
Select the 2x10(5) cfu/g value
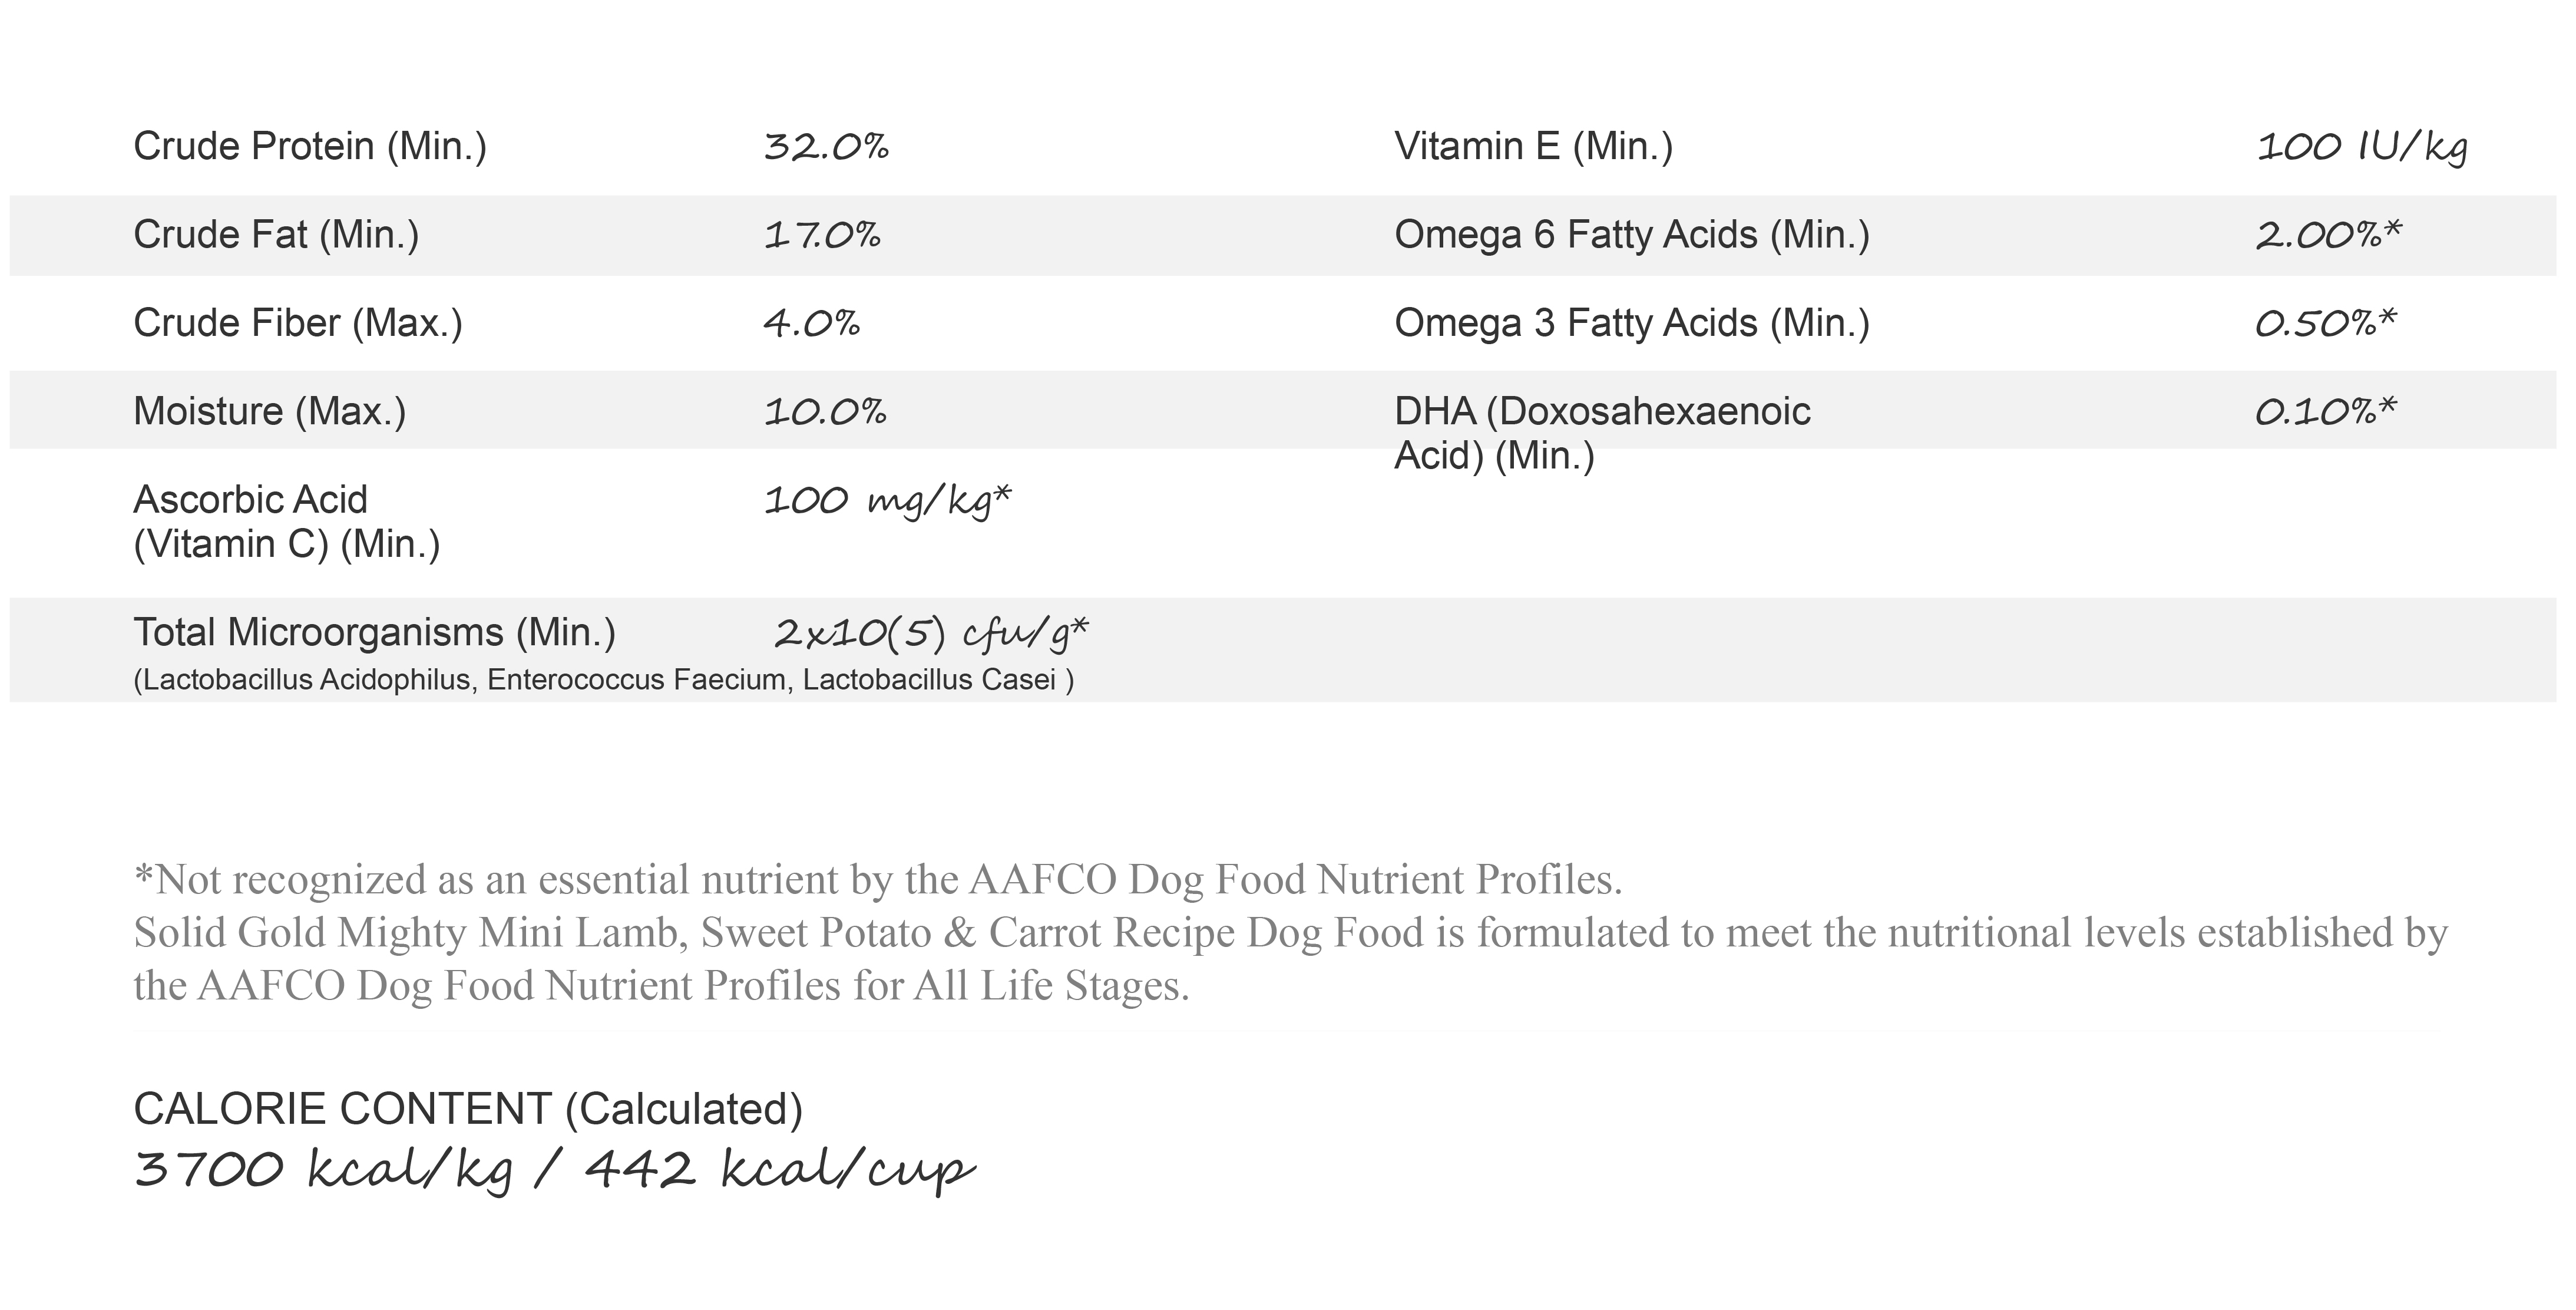931,633
